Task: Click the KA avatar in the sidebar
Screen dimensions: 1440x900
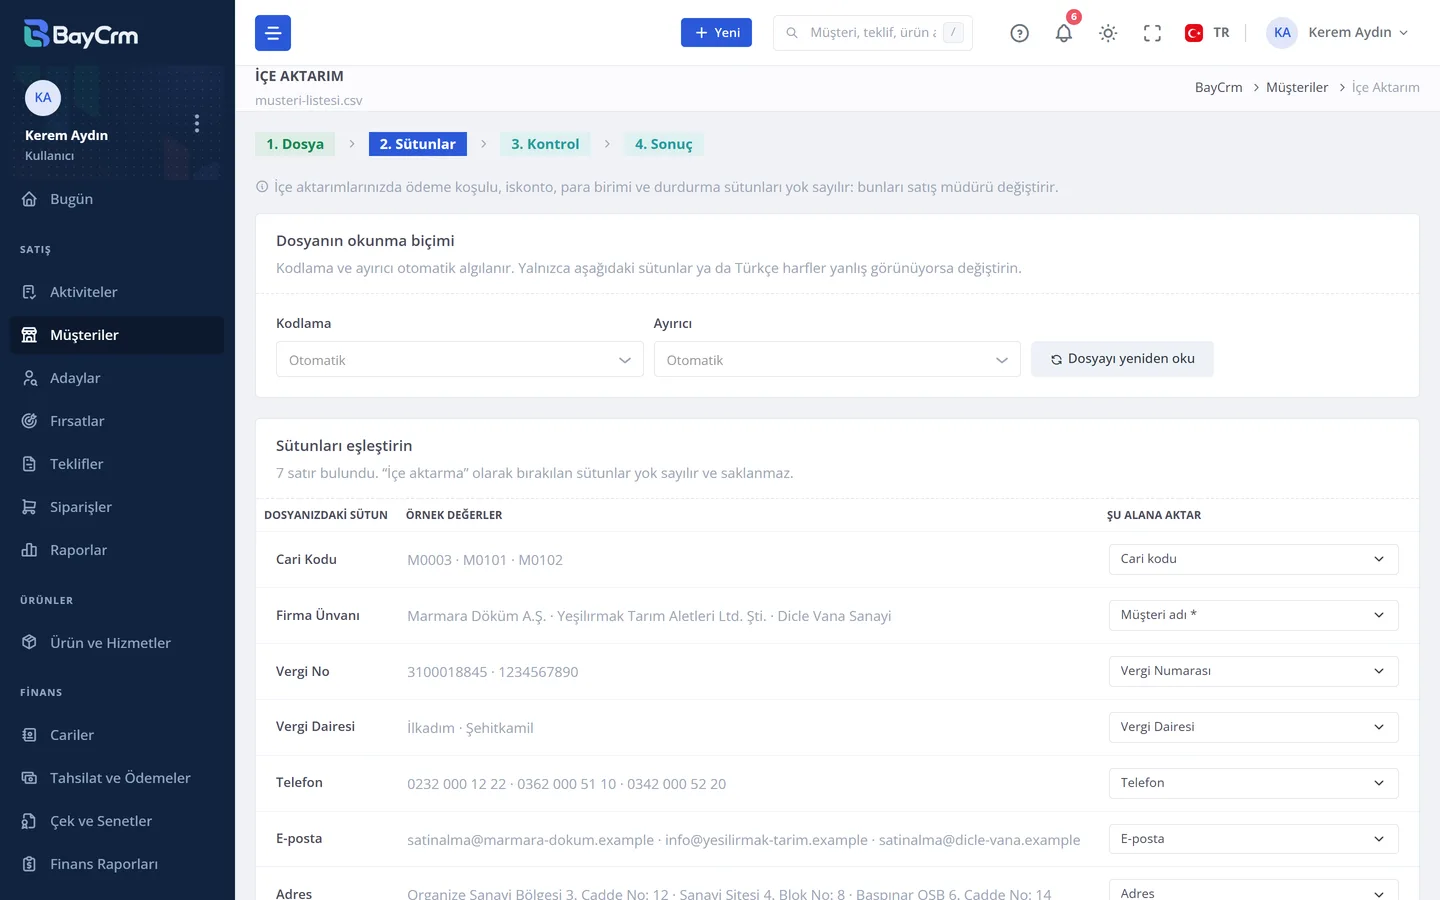Action: pos(43,98)
